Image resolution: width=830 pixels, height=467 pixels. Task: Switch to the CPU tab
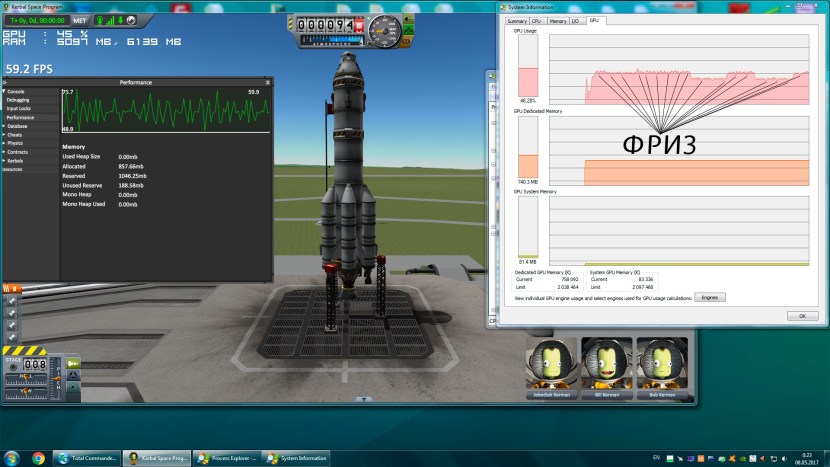[x=537, y=20]
